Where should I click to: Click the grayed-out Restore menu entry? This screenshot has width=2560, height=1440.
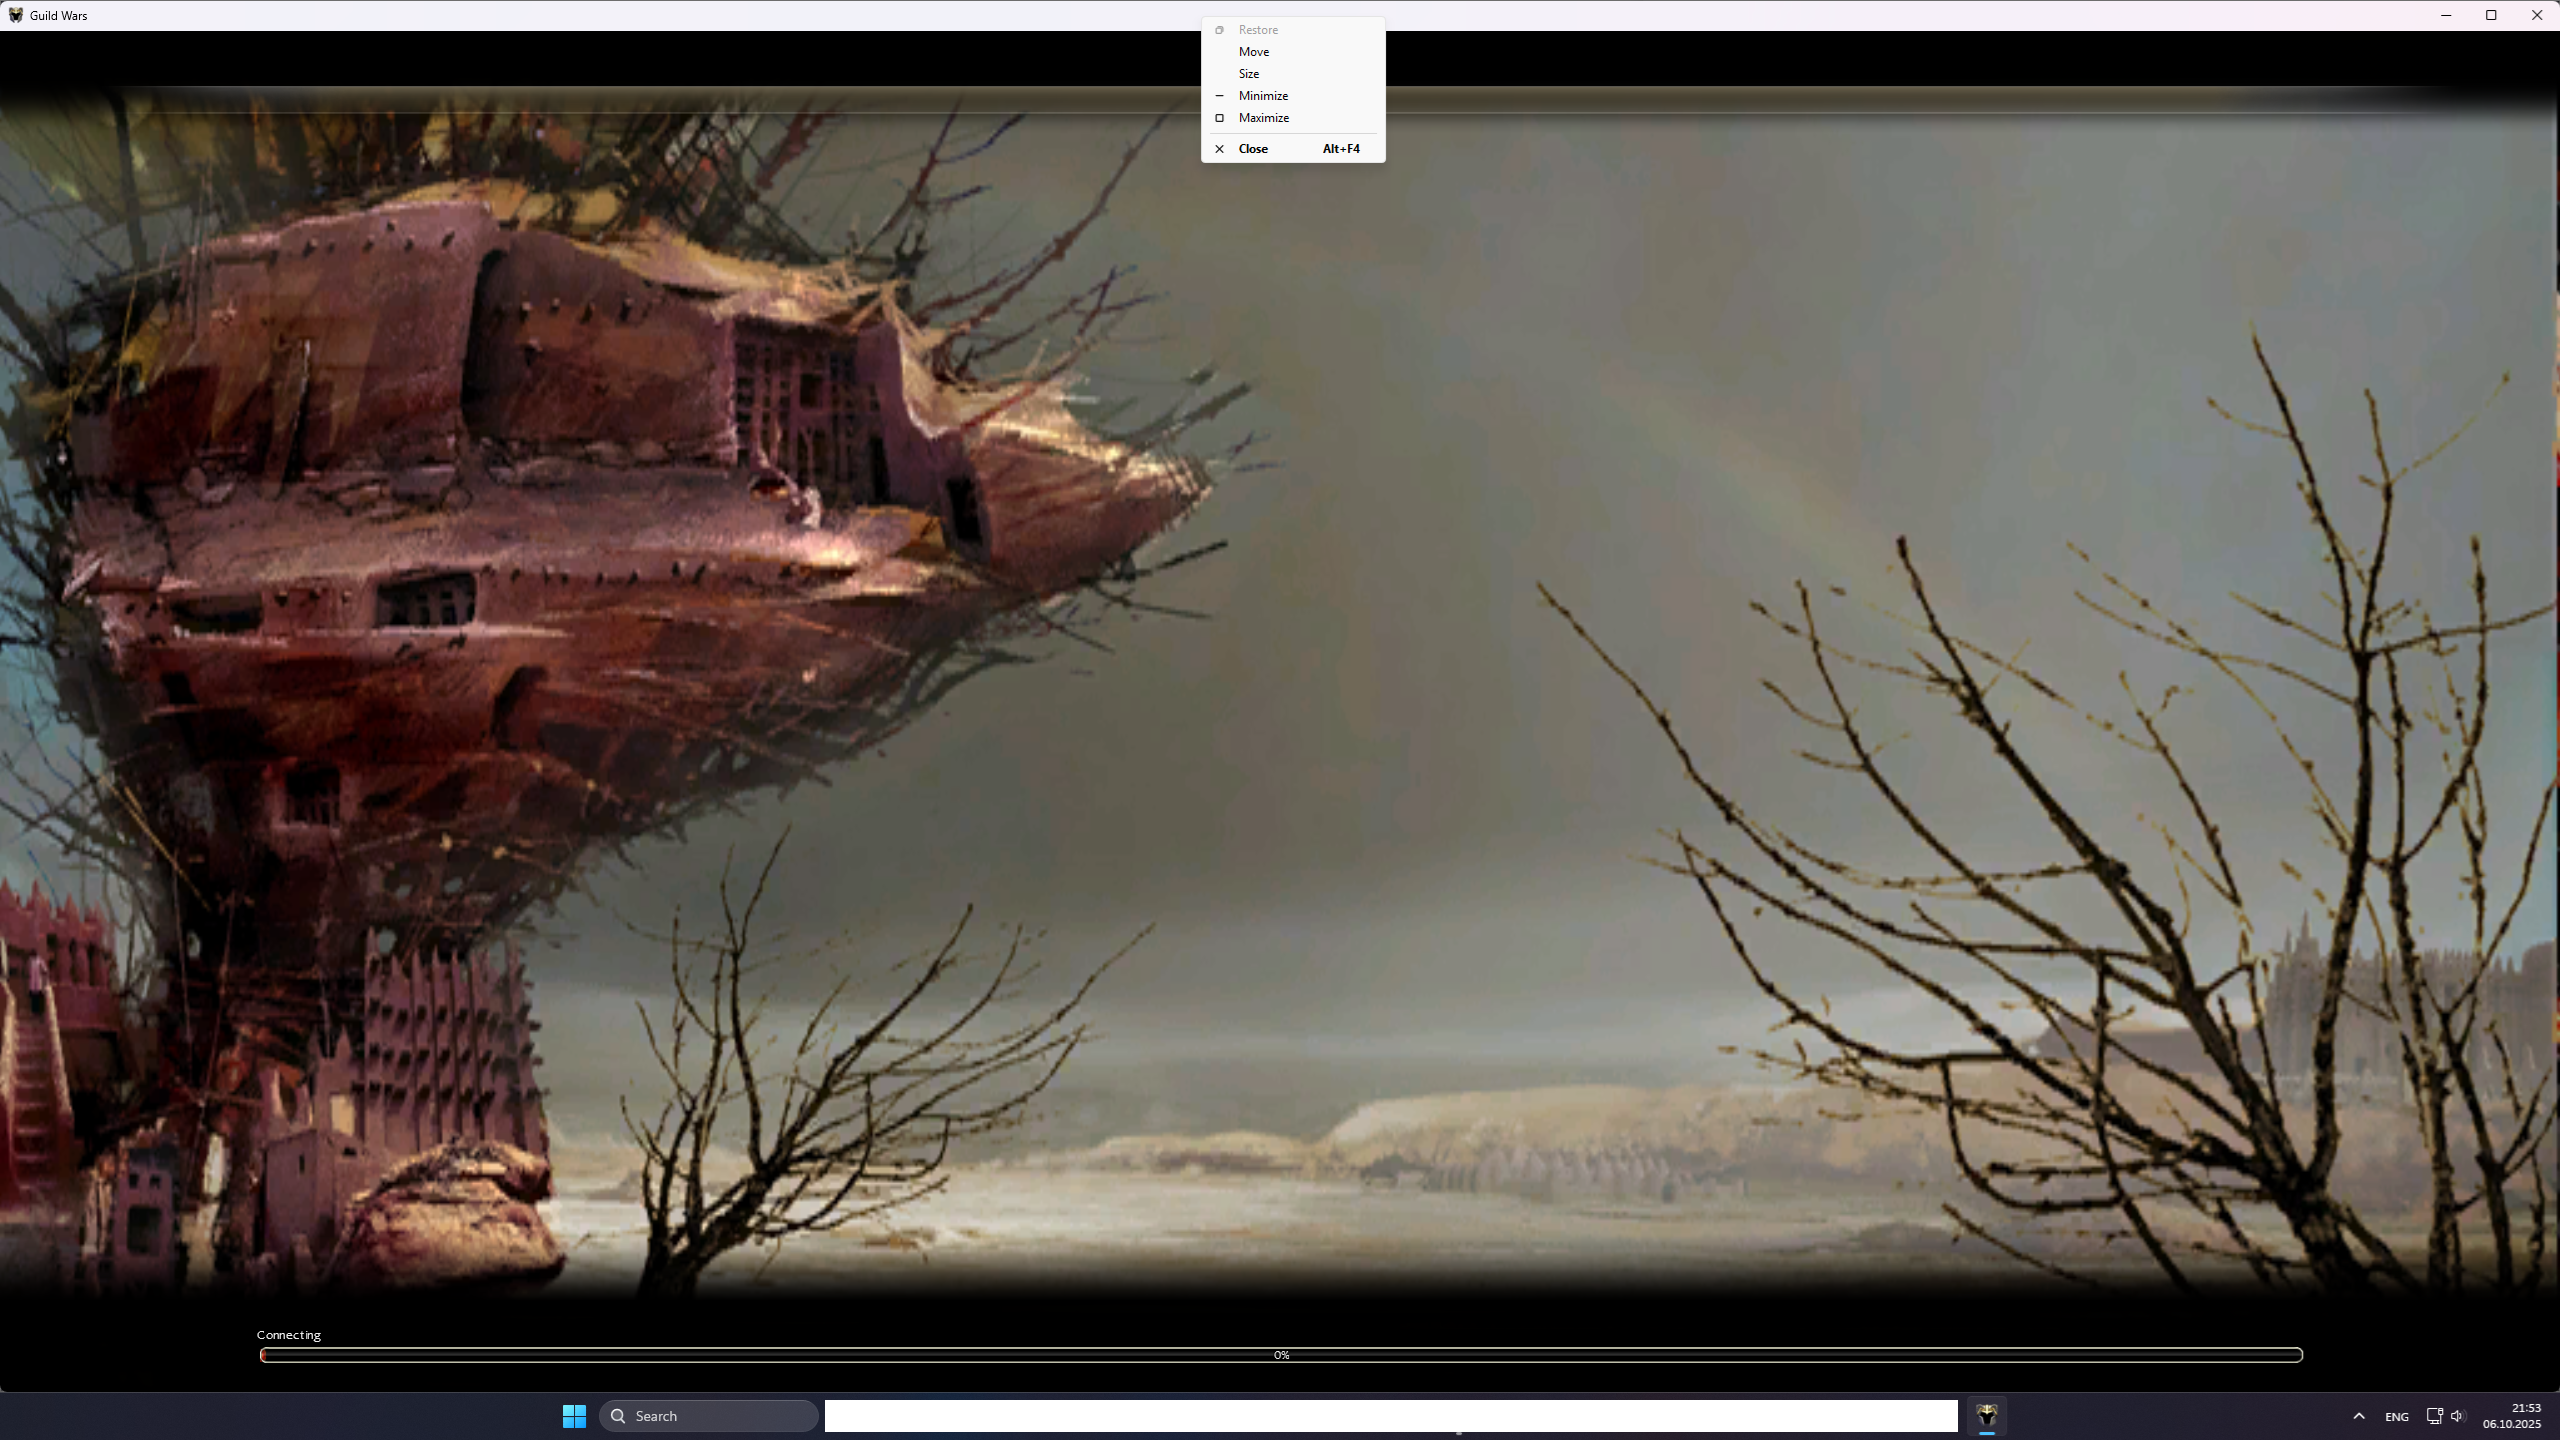click(x=1257, y=30)
